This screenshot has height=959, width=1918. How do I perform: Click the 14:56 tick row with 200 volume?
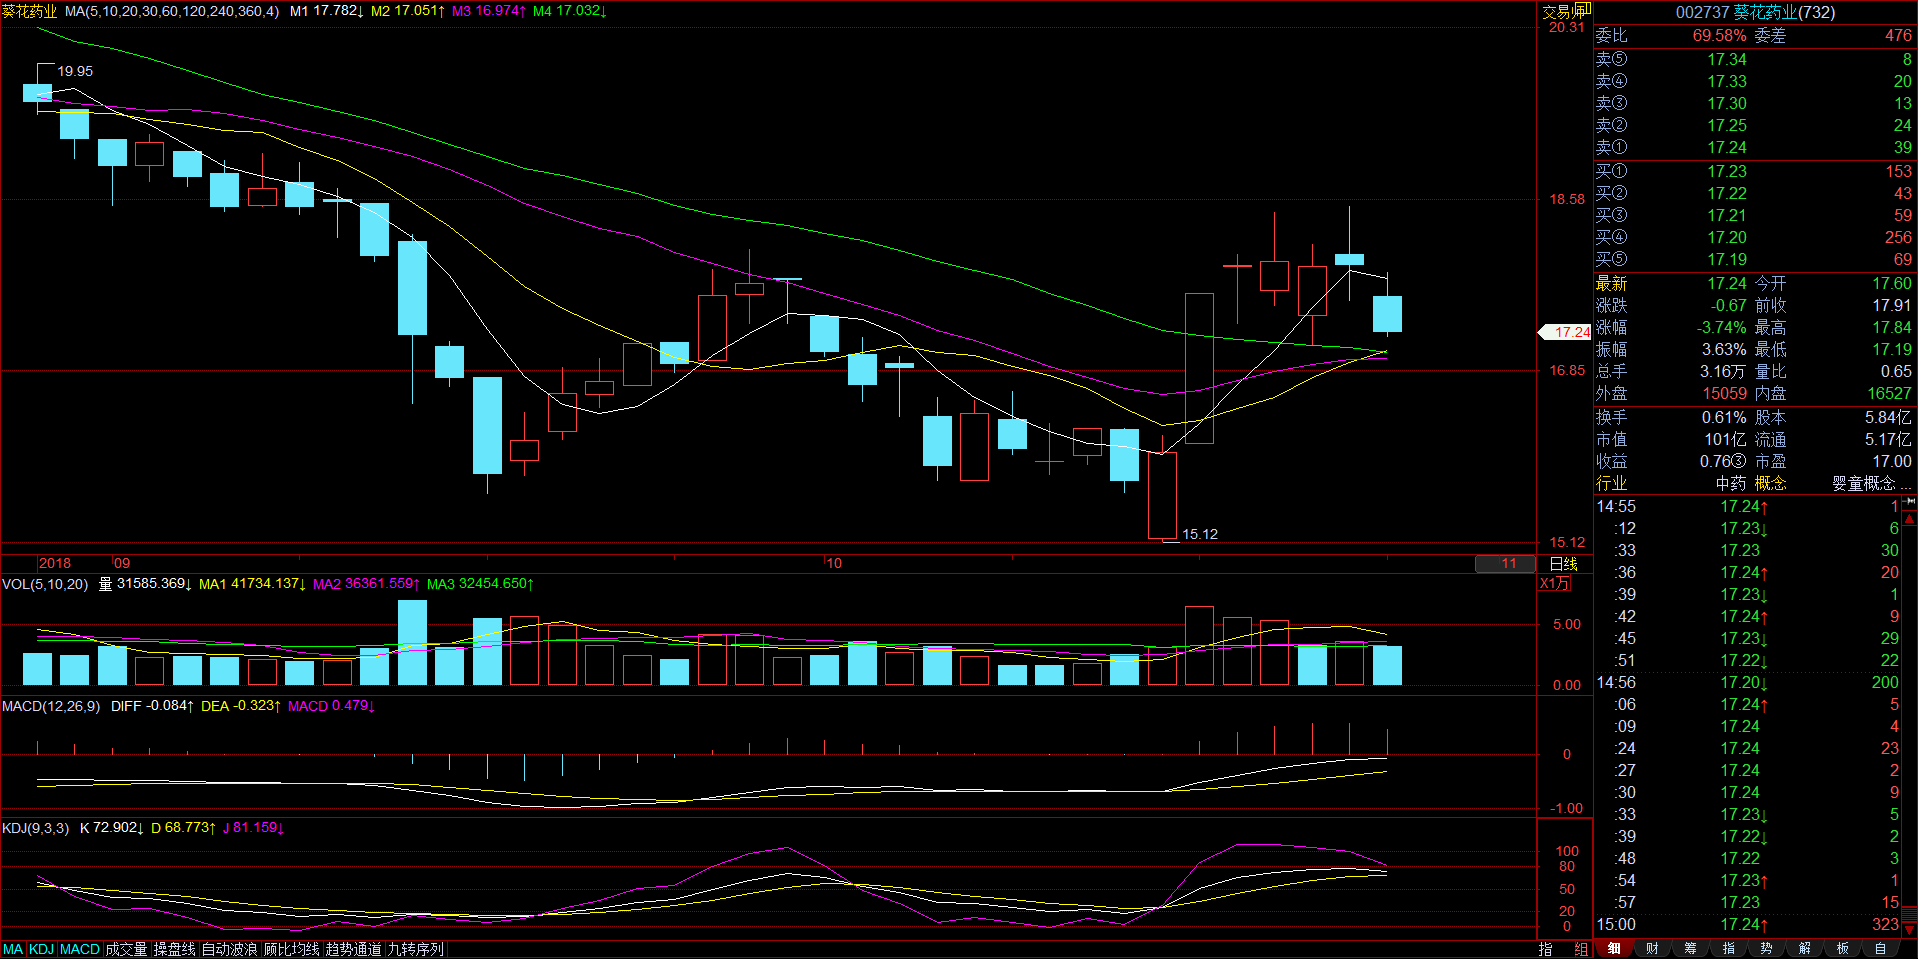coord(1747,682)
